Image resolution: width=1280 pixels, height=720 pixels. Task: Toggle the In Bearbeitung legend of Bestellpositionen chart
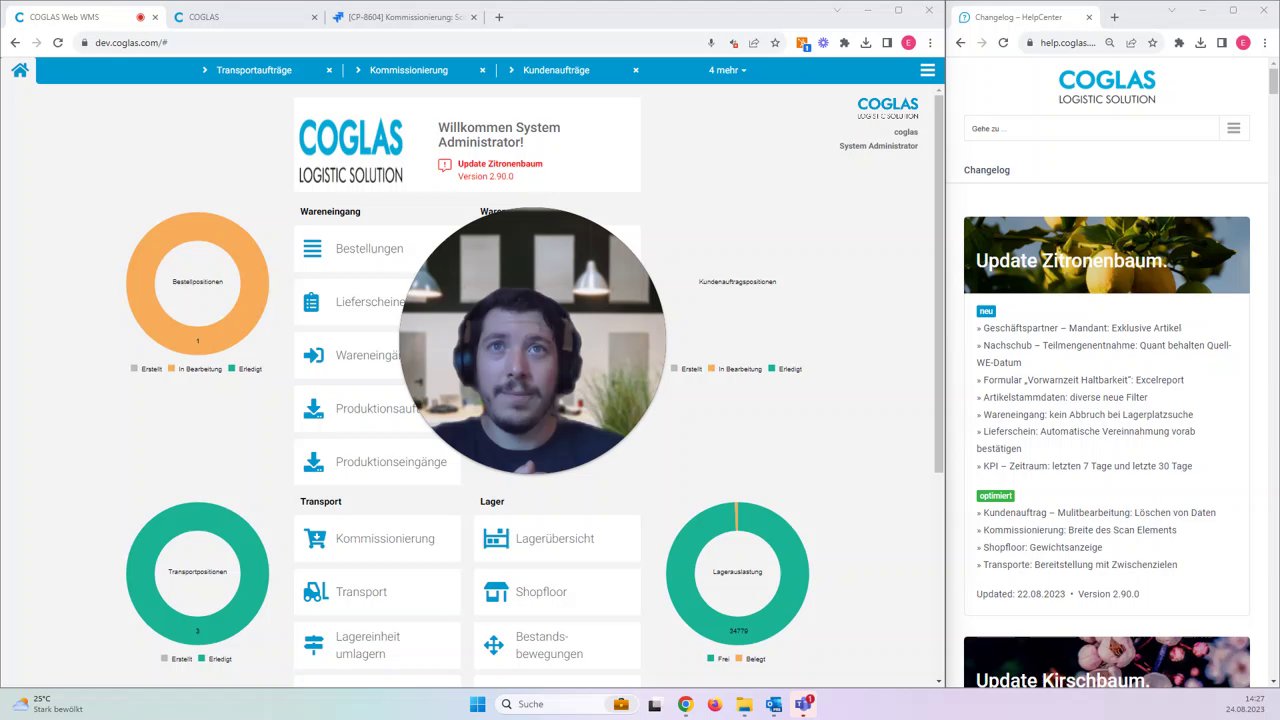click(x=195, y=369)
